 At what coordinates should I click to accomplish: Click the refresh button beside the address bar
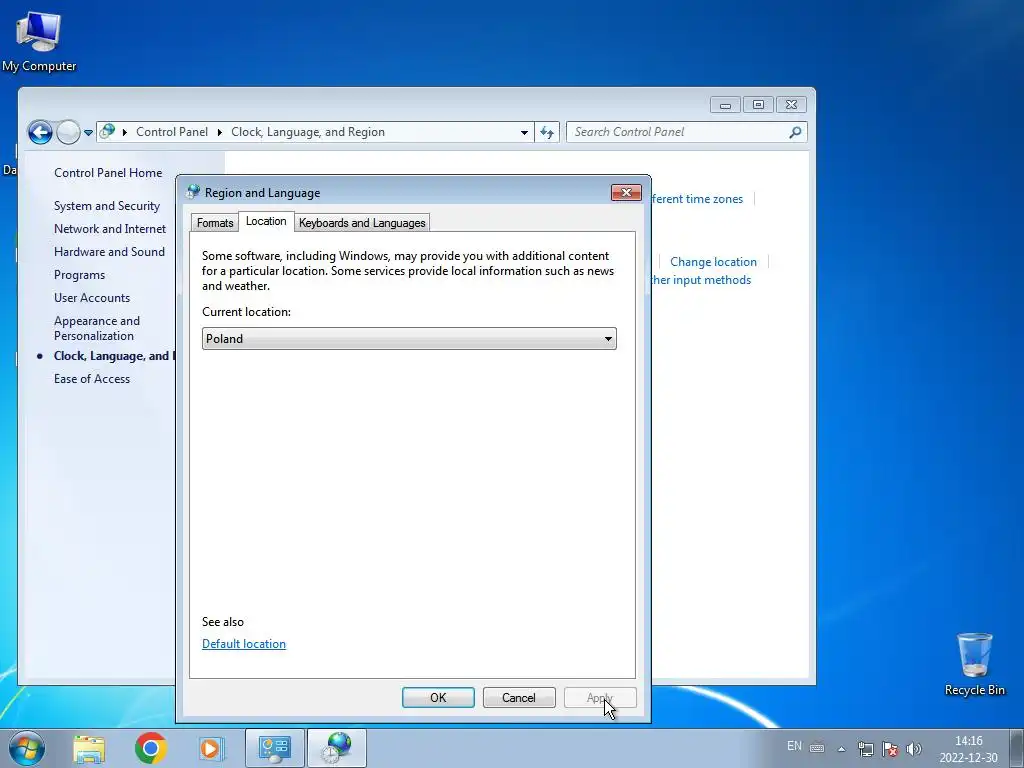(547, 132)
